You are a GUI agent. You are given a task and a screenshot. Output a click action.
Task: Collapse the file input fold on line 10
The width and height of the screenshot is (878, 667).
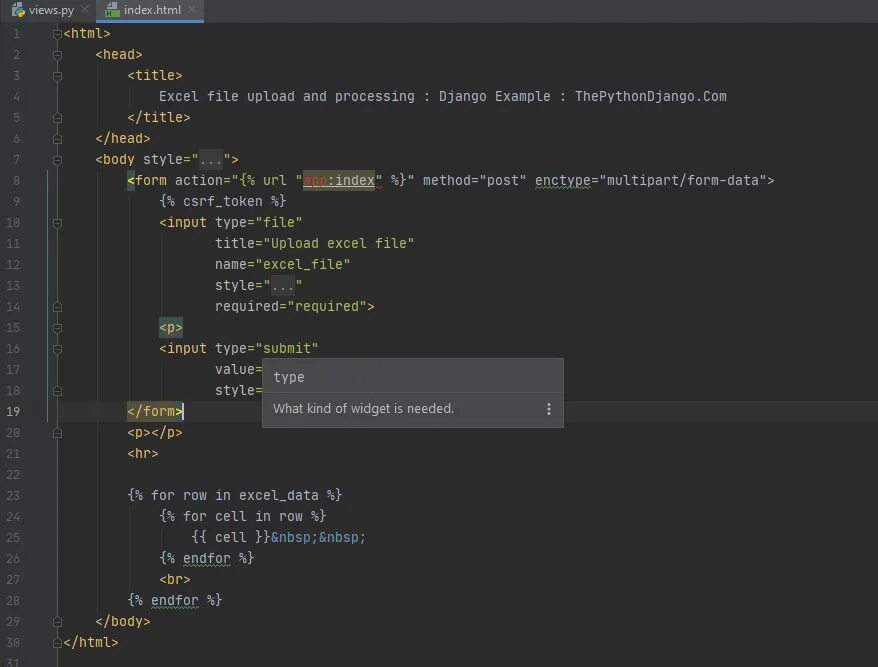coord(57,223)
